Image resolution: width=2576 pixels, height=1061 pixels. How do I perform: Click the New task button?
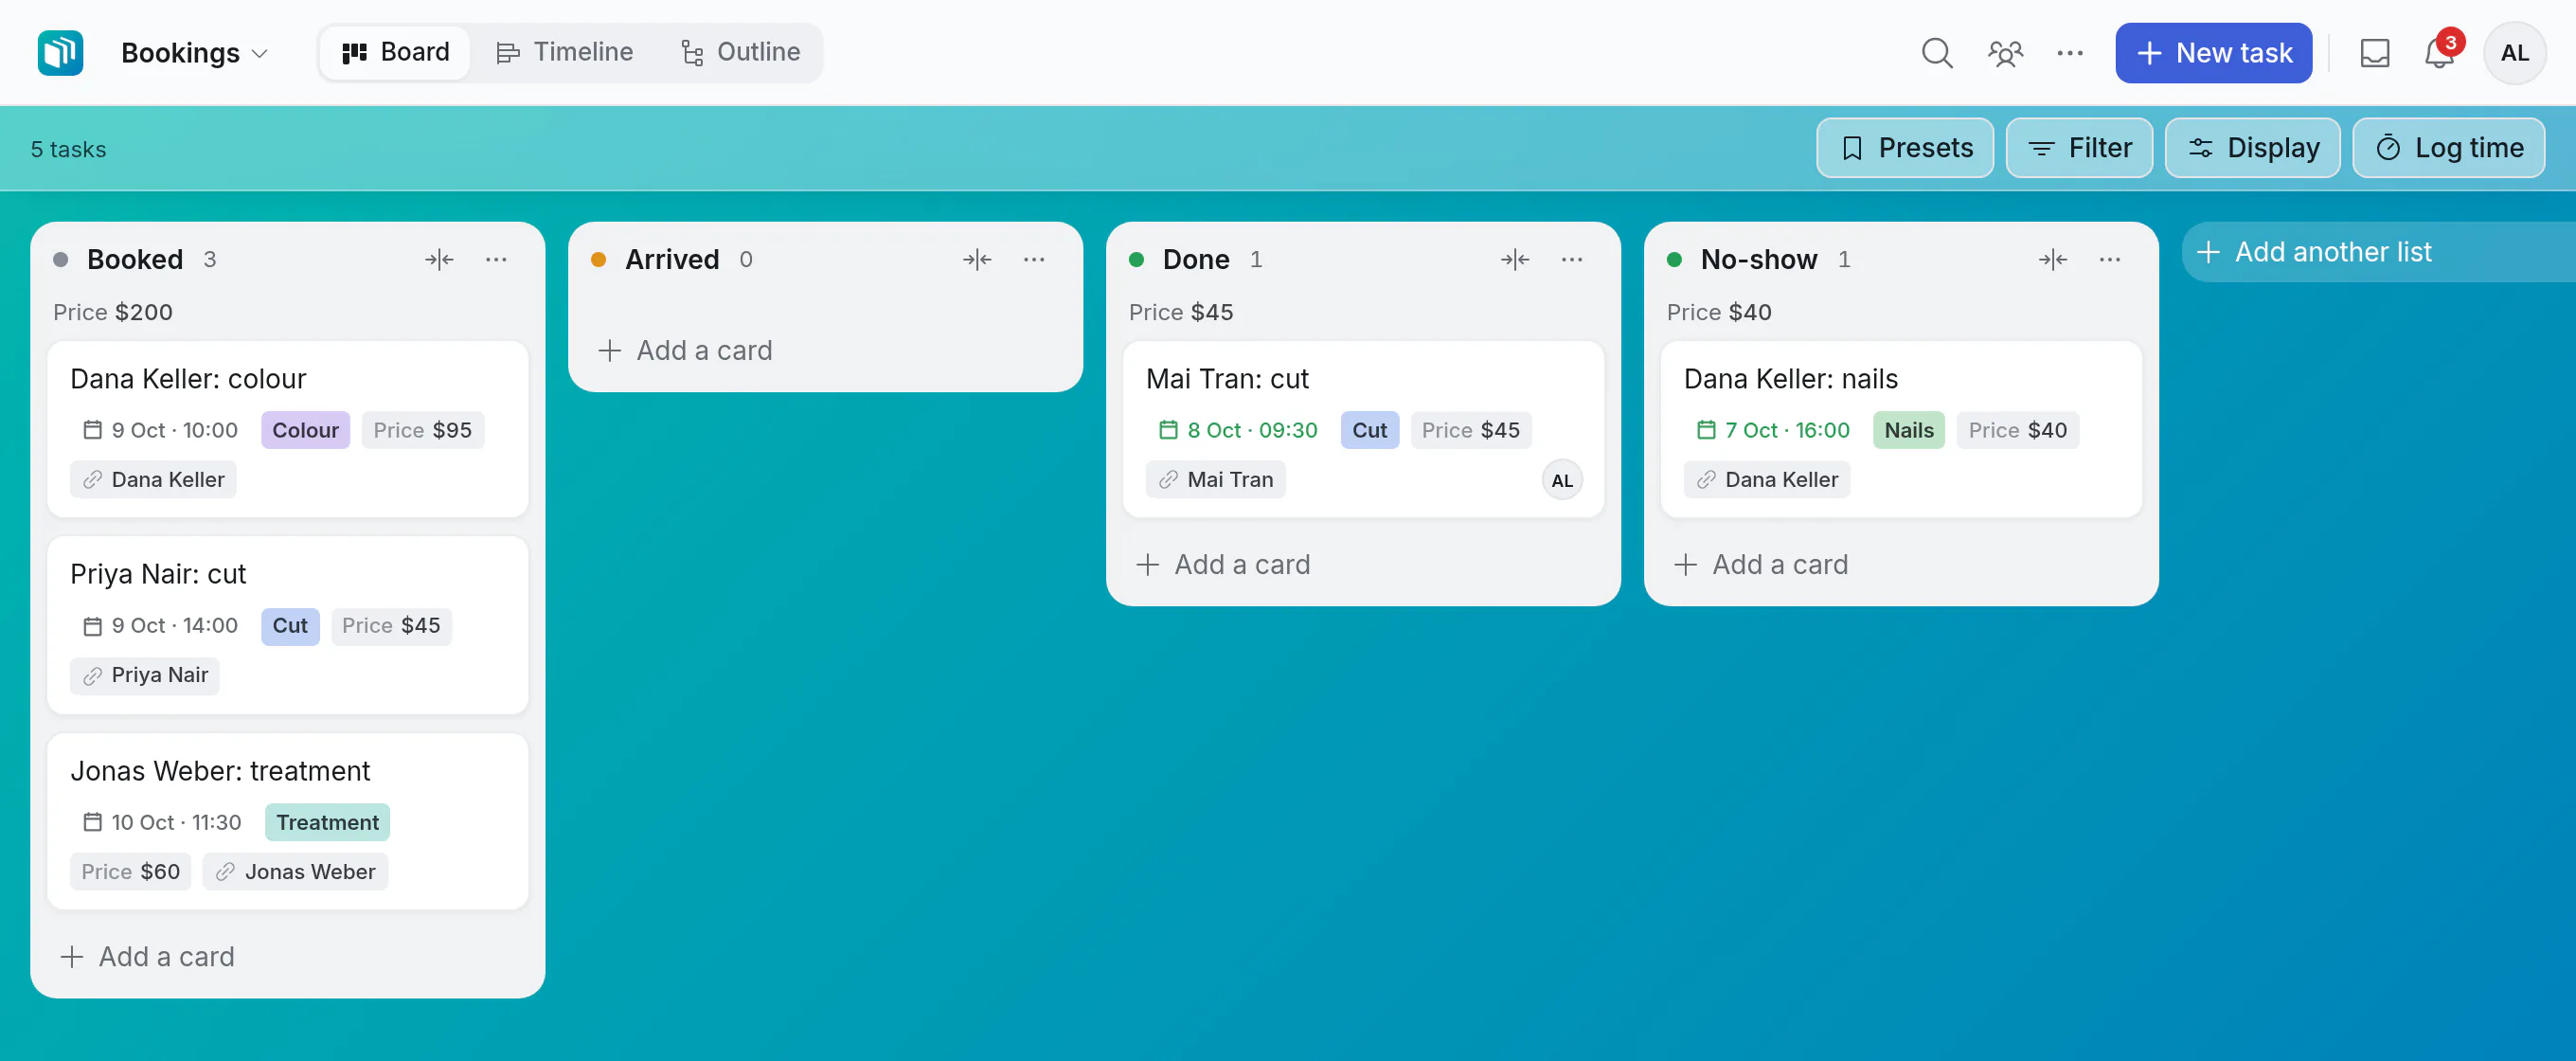[2213, 53]
